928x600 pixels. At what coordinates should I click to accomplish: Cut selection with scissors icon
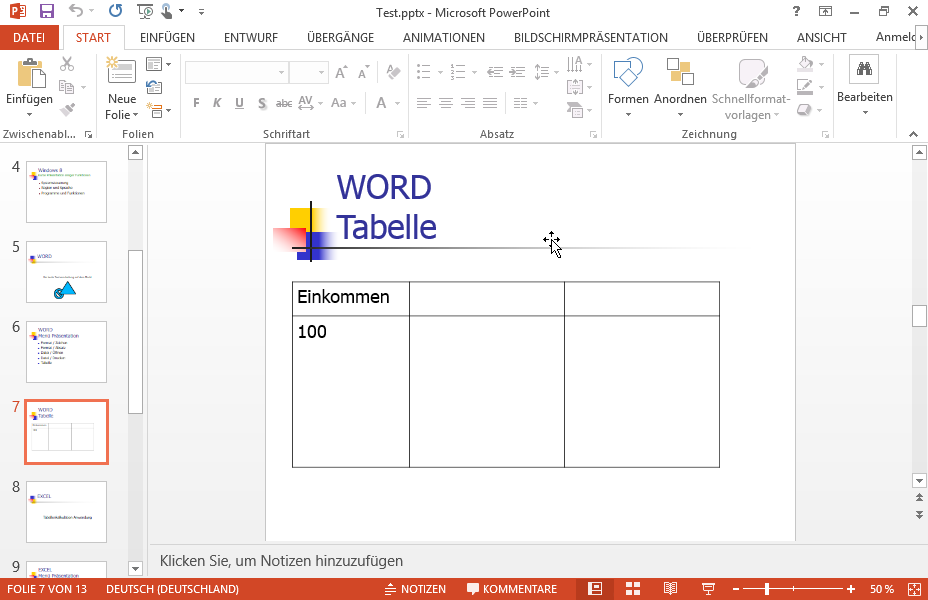pyautogui.click(x=67, y=64)
